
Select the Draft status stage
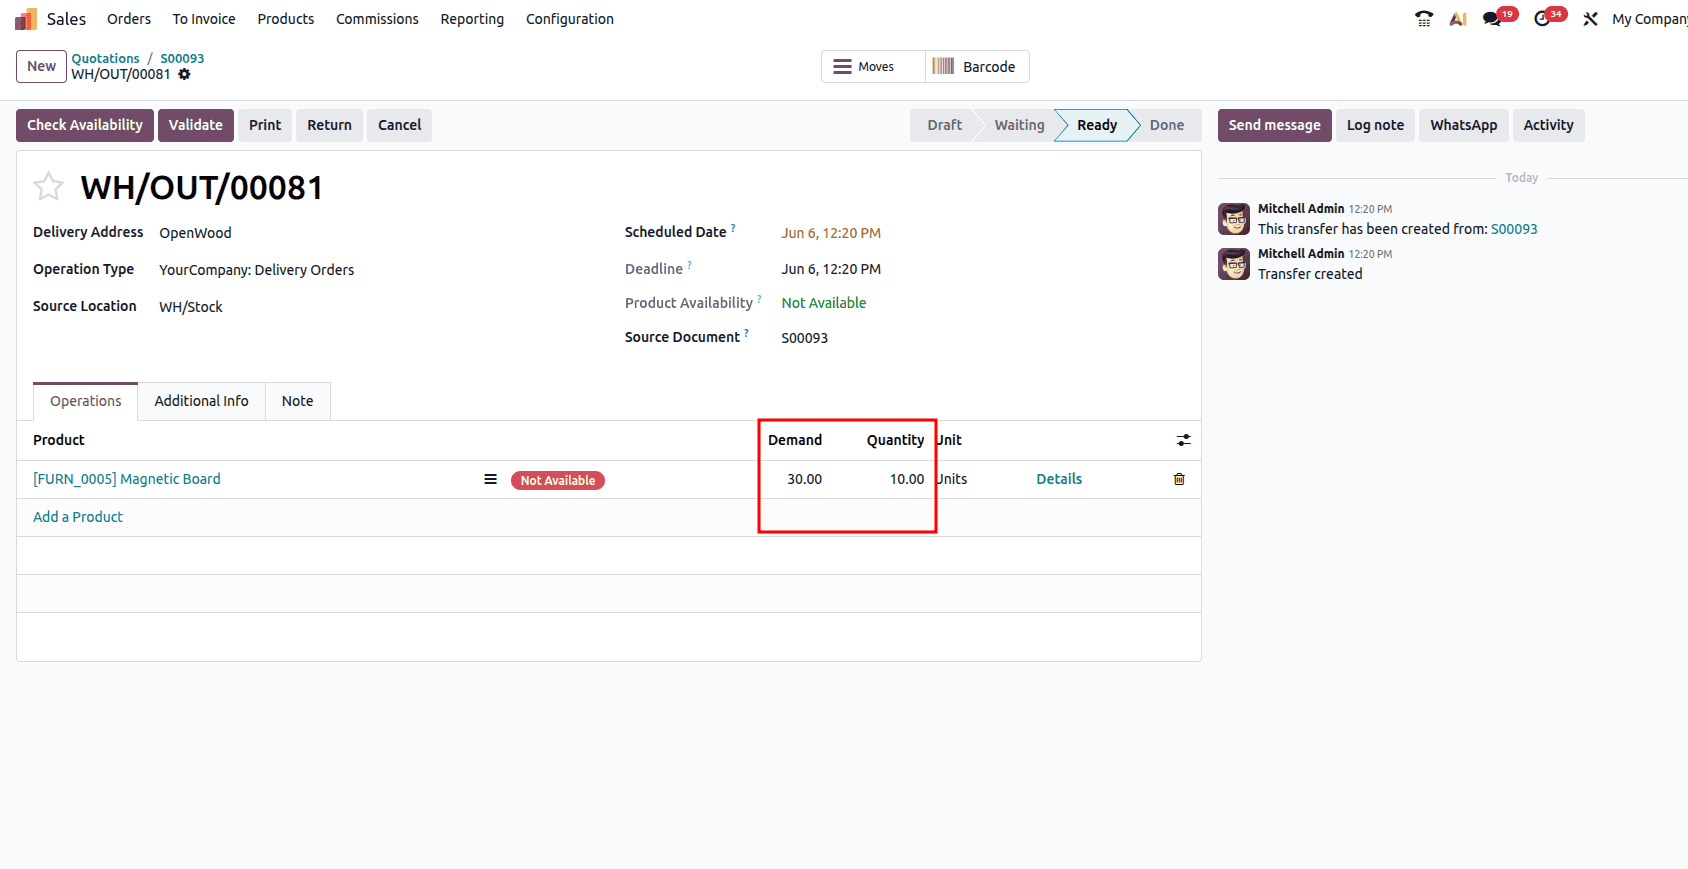(x=944, y=125)
